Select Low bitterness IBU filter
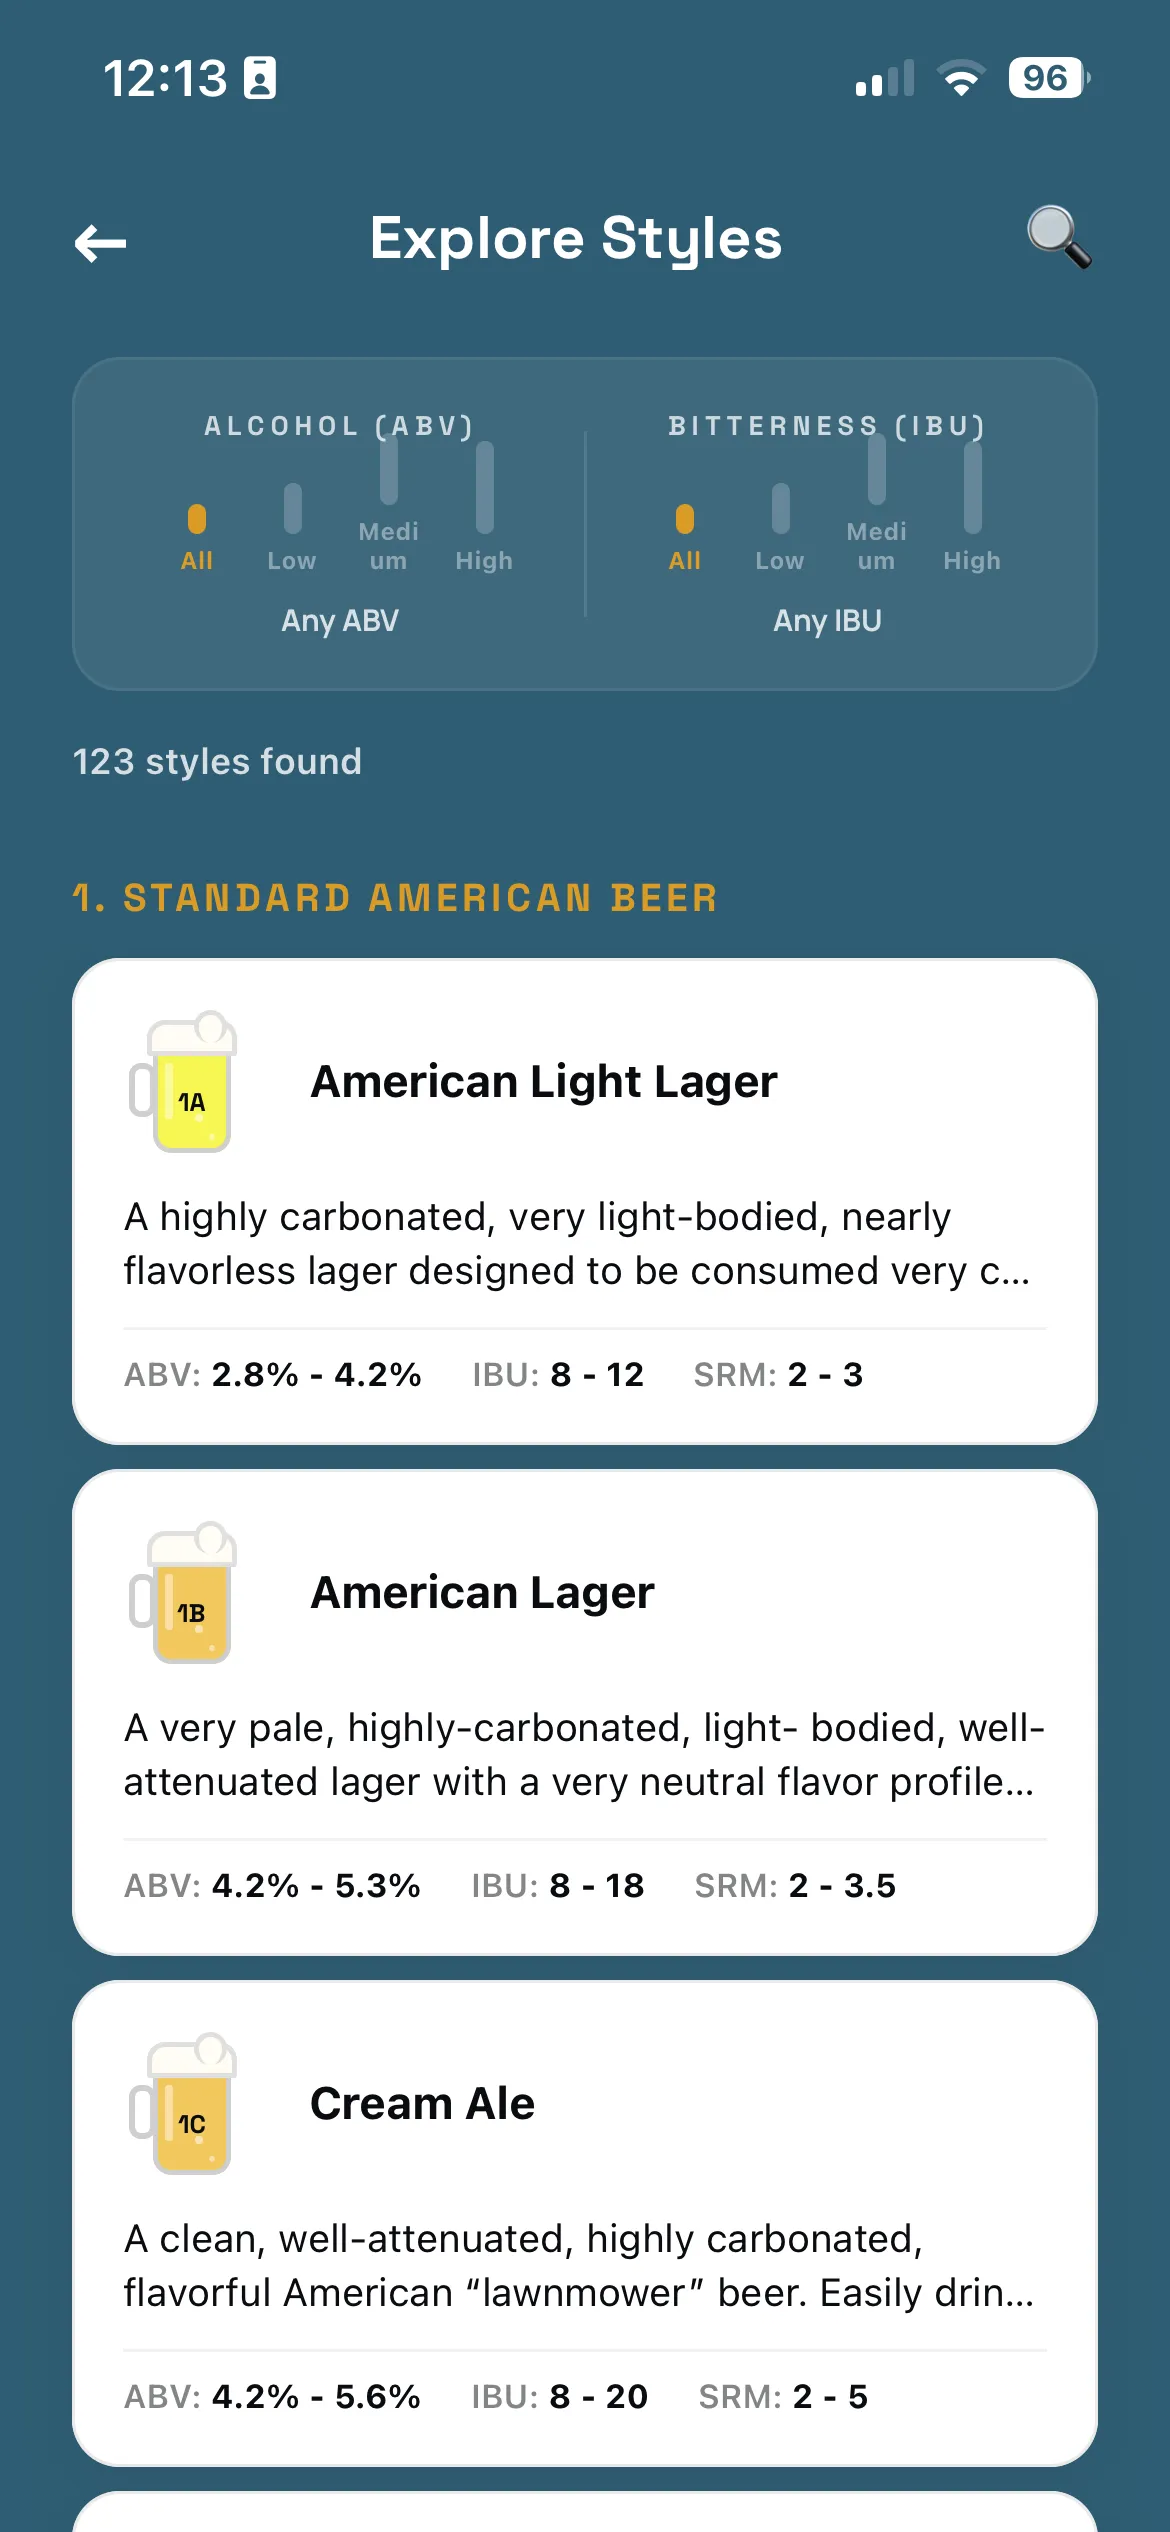Image resolution: width=1170 pixels, height=2532 pixels. tap(780, 528)
